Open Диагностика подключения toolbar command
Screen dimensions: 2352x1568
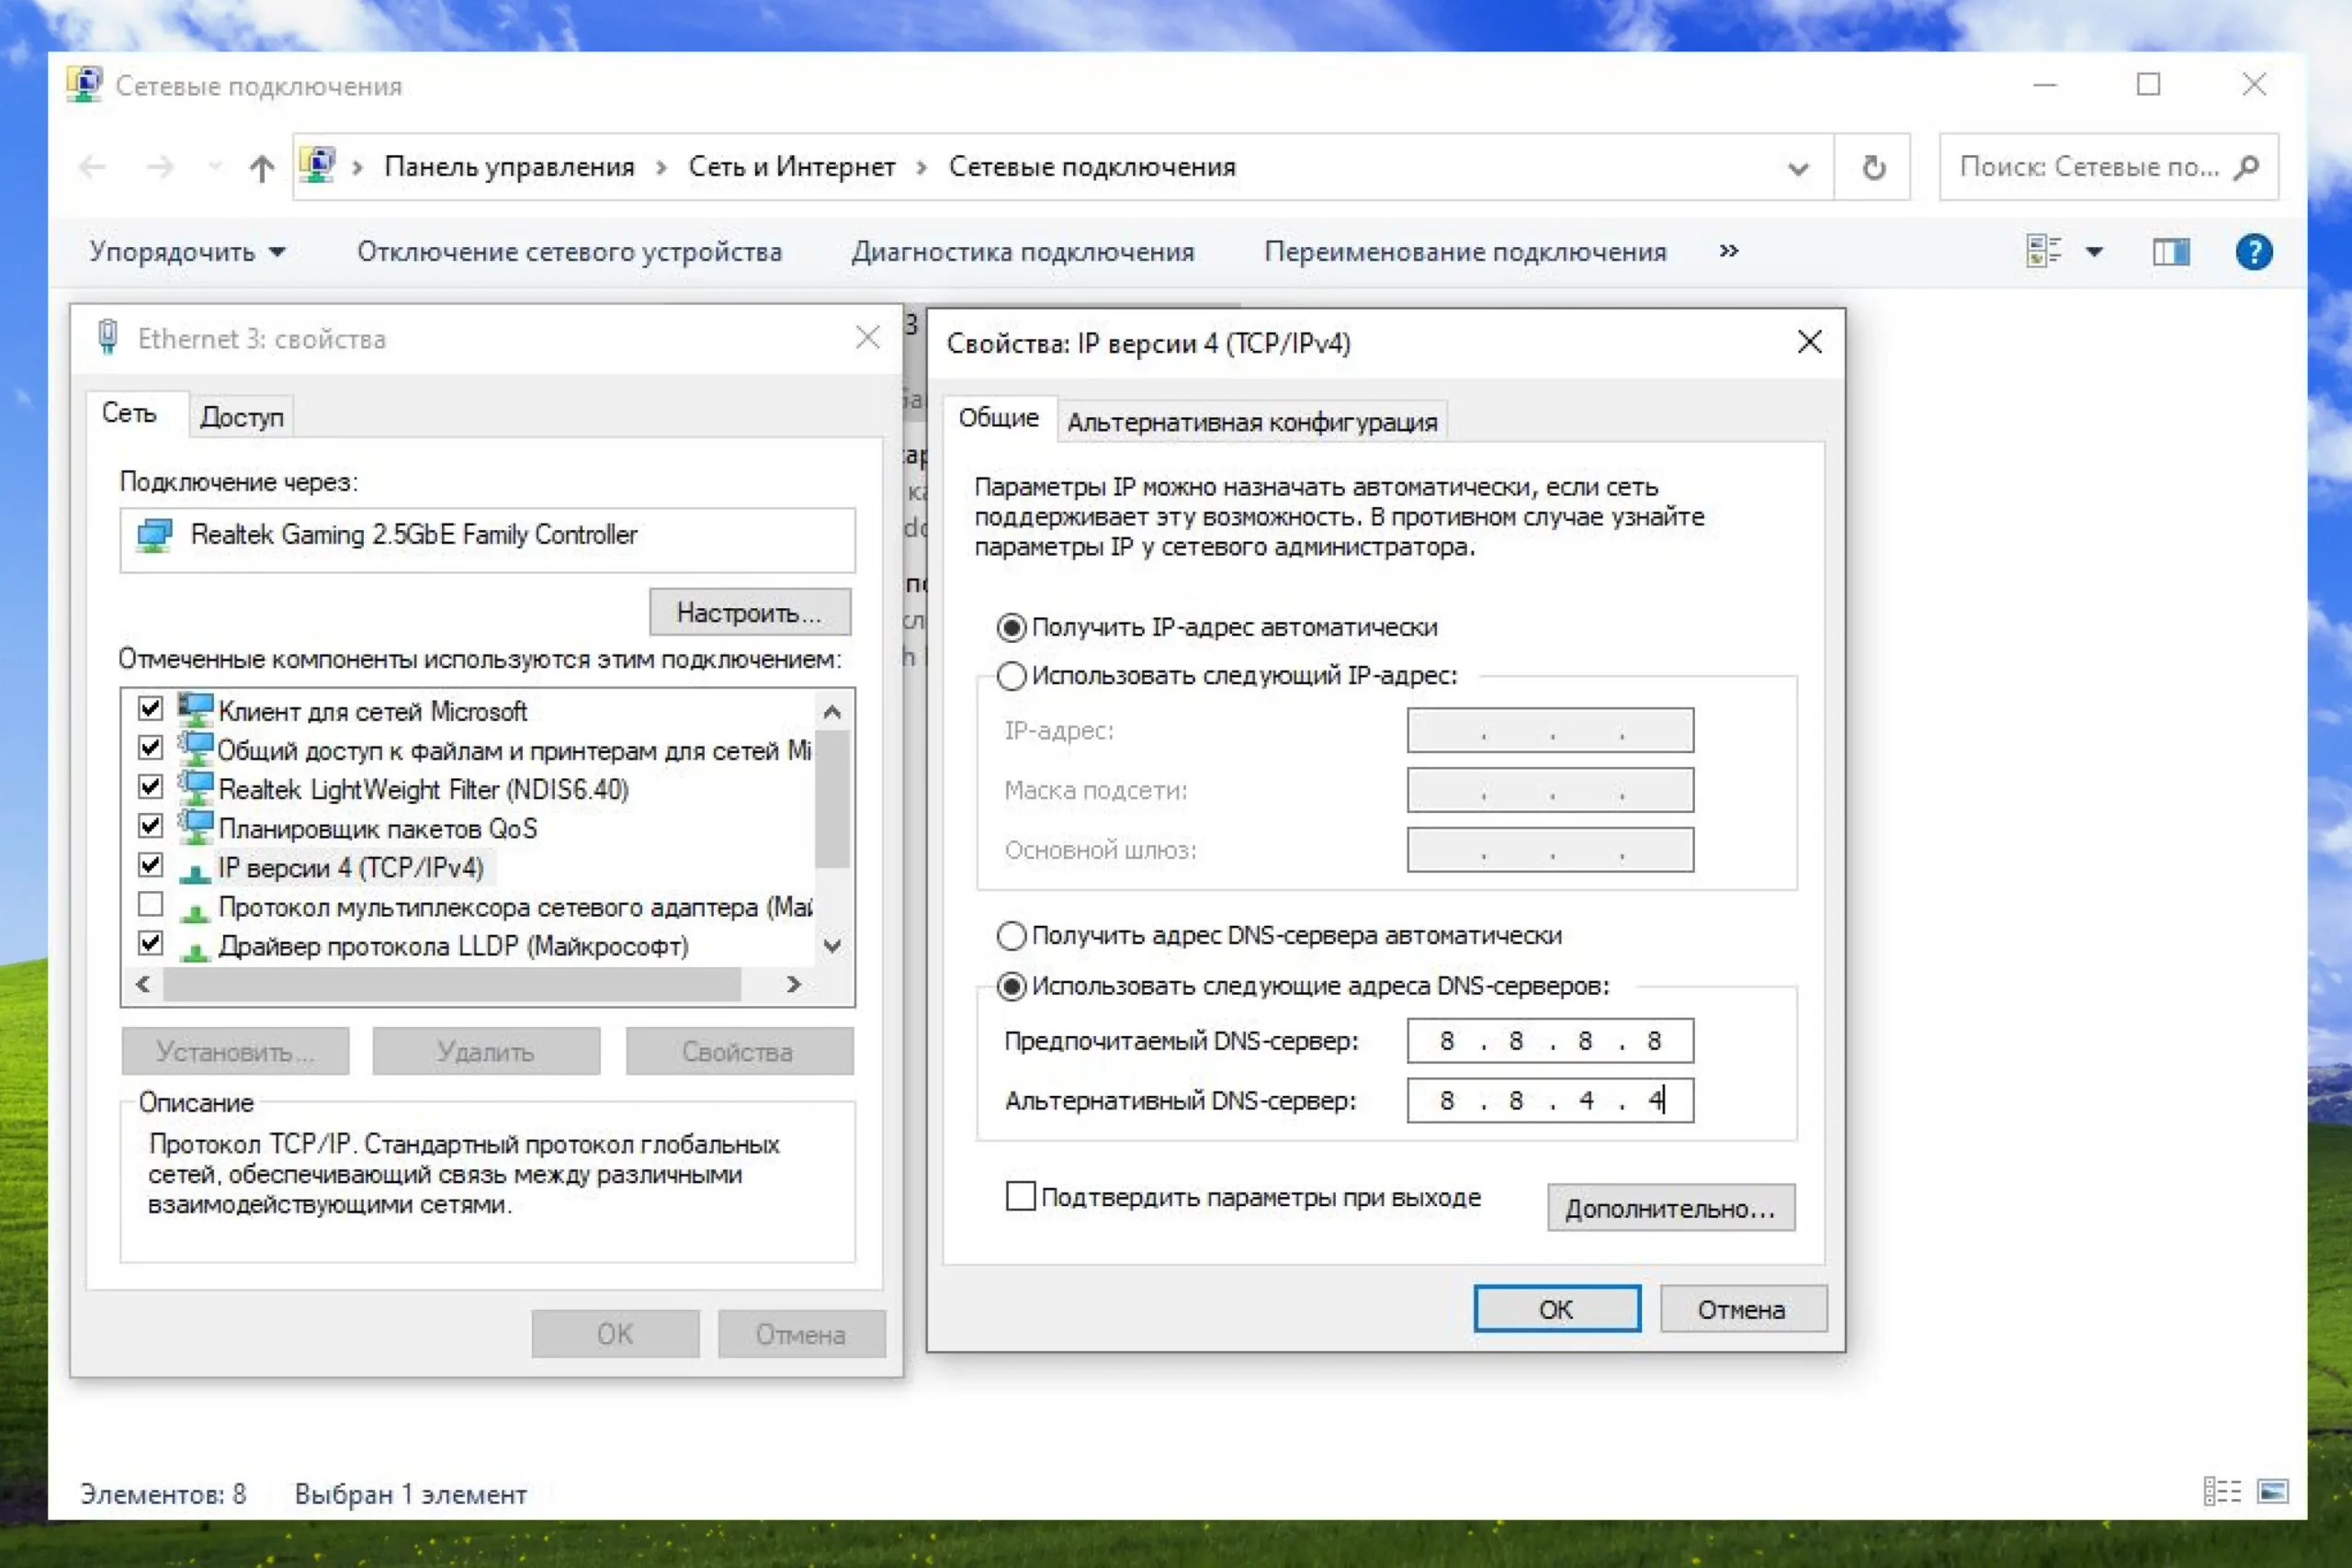1023,252
